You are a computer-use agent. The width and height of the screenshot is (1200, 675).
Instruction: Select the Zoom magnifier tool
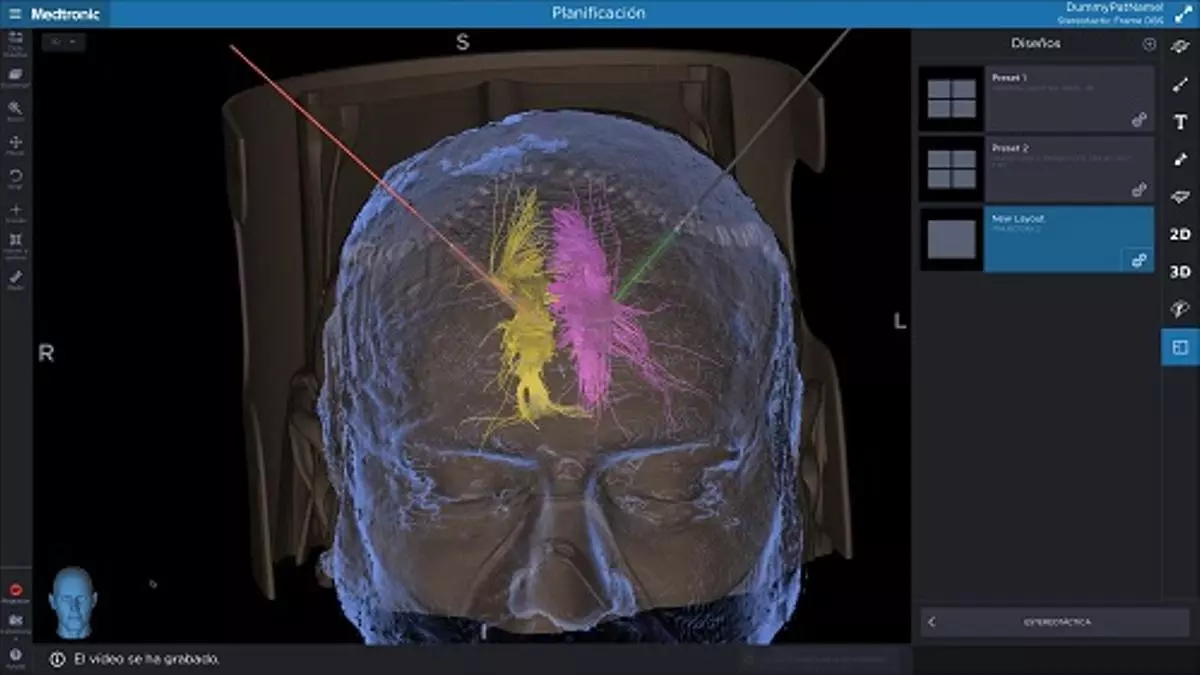15,108
